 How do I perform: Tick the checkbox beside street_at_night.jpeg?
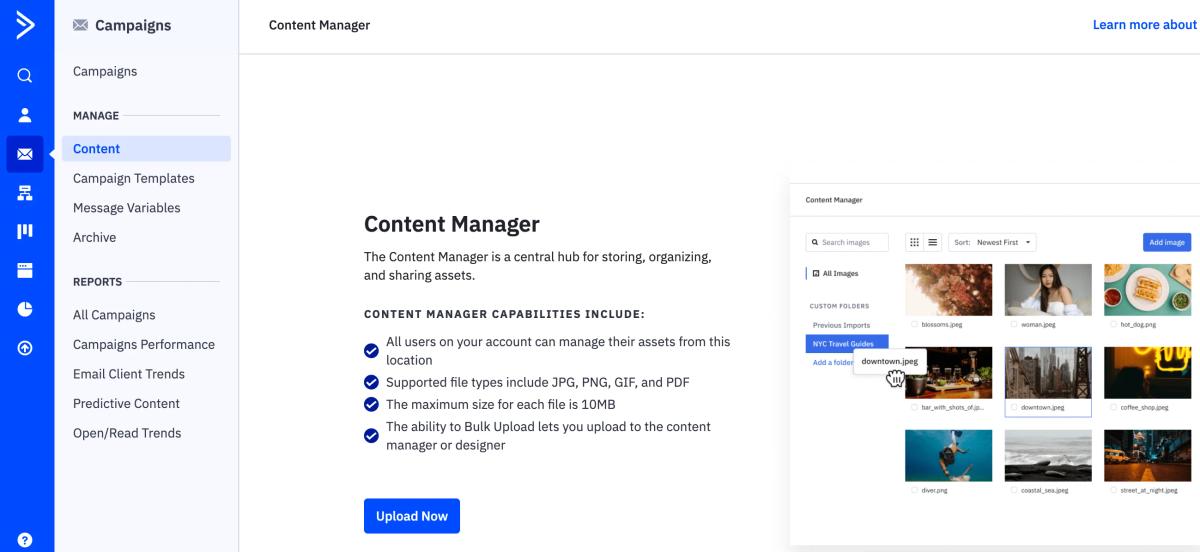1114,491
